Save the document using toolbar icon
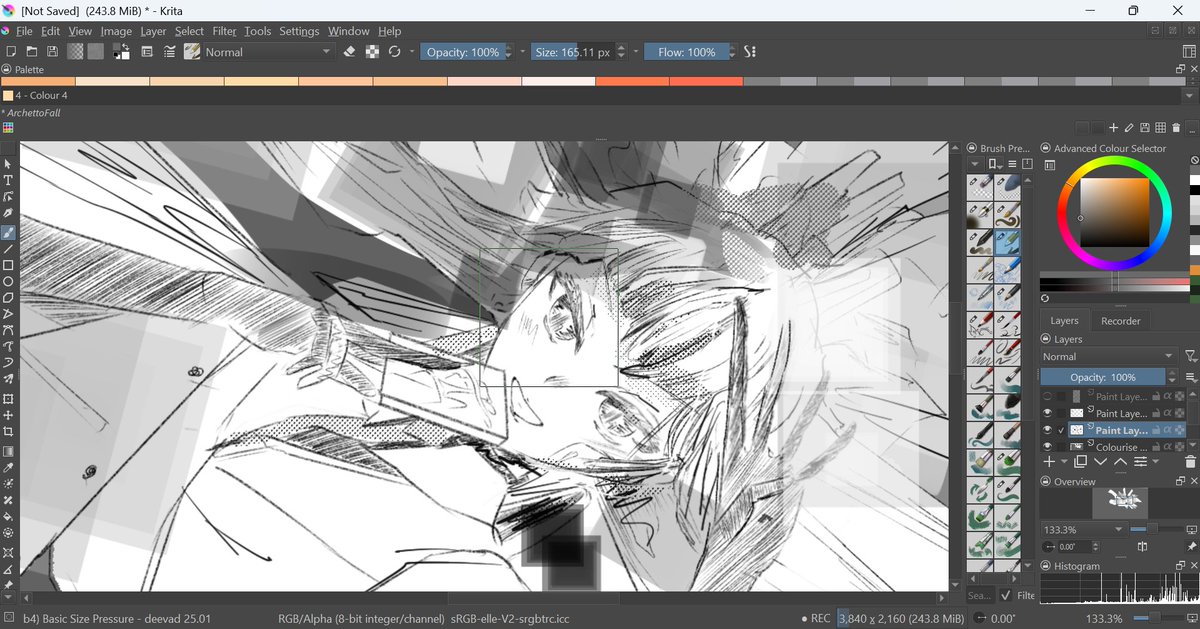 click(52, 52)
